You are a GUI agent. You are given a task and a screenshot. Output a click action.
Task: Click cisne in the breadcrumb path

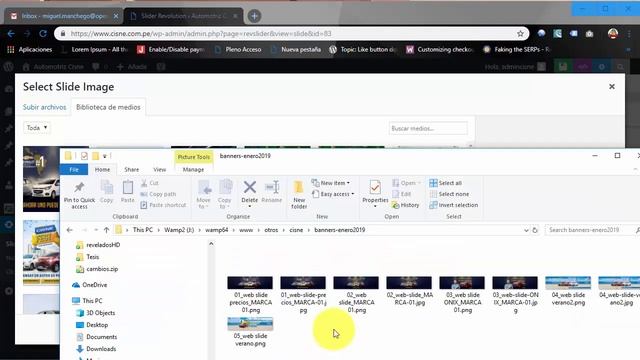click(296, 230)
